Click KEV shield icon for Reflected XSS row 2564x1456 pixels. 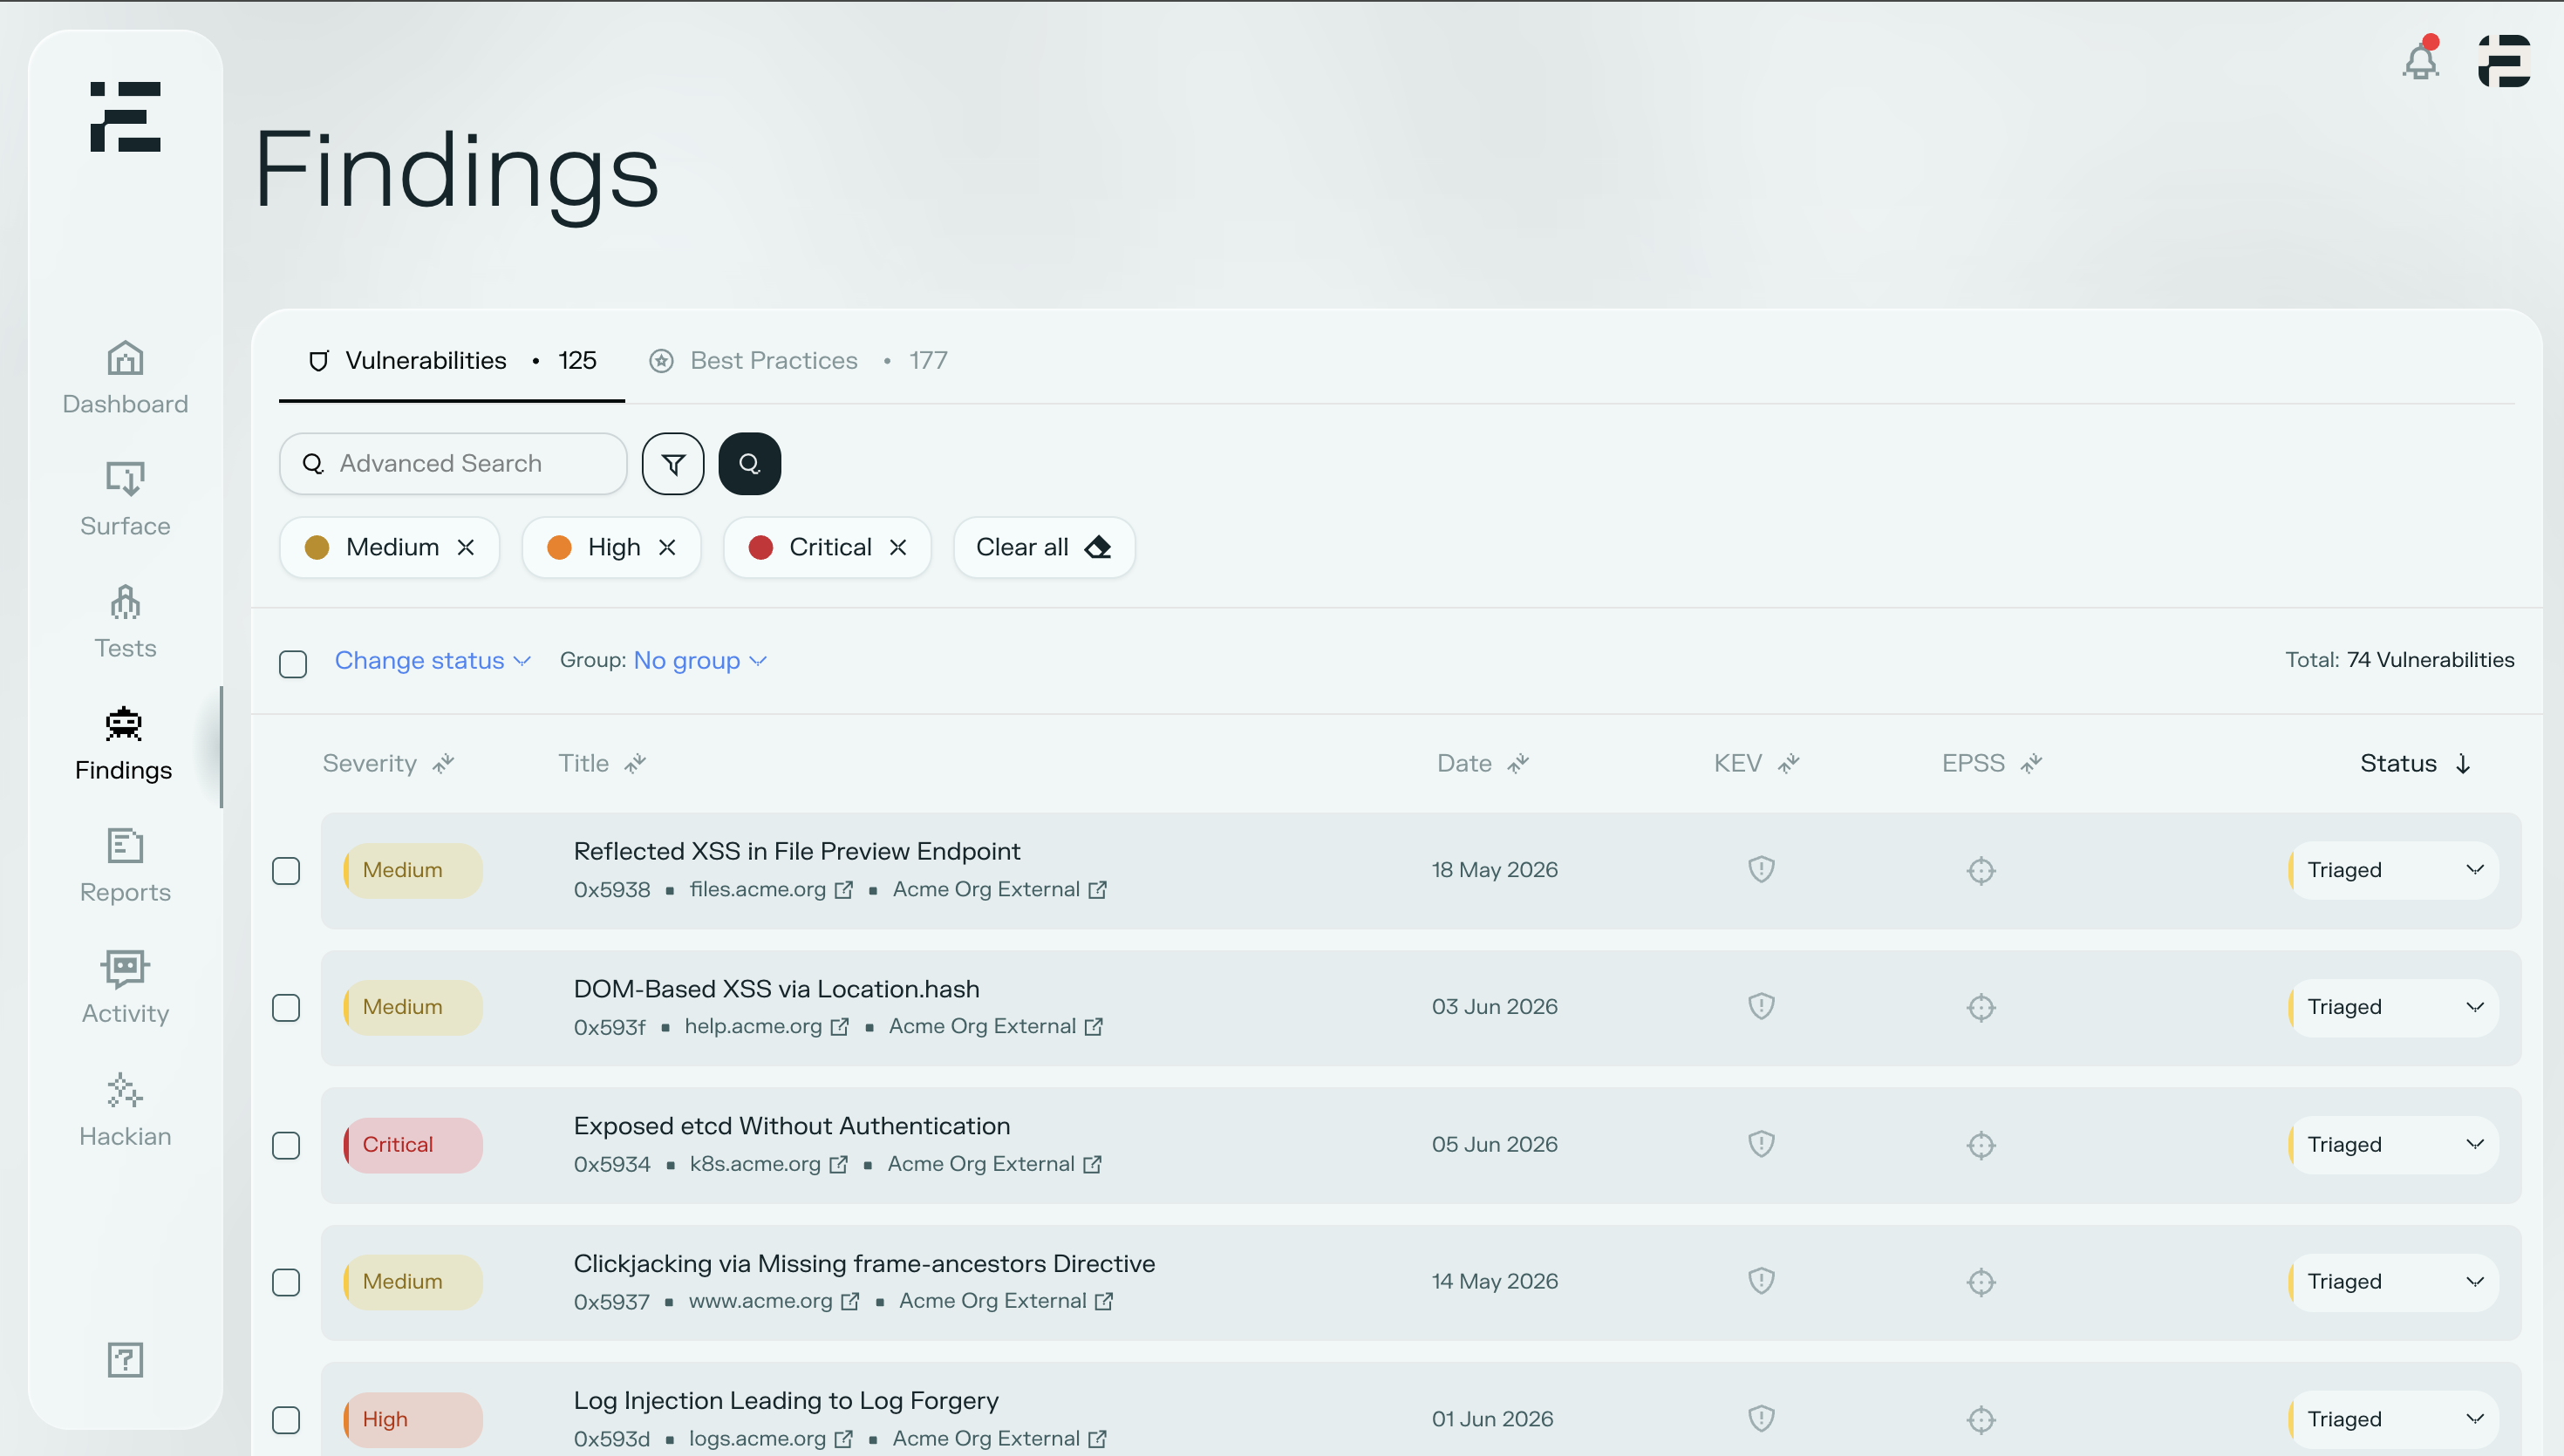[x=1761, y=869]
